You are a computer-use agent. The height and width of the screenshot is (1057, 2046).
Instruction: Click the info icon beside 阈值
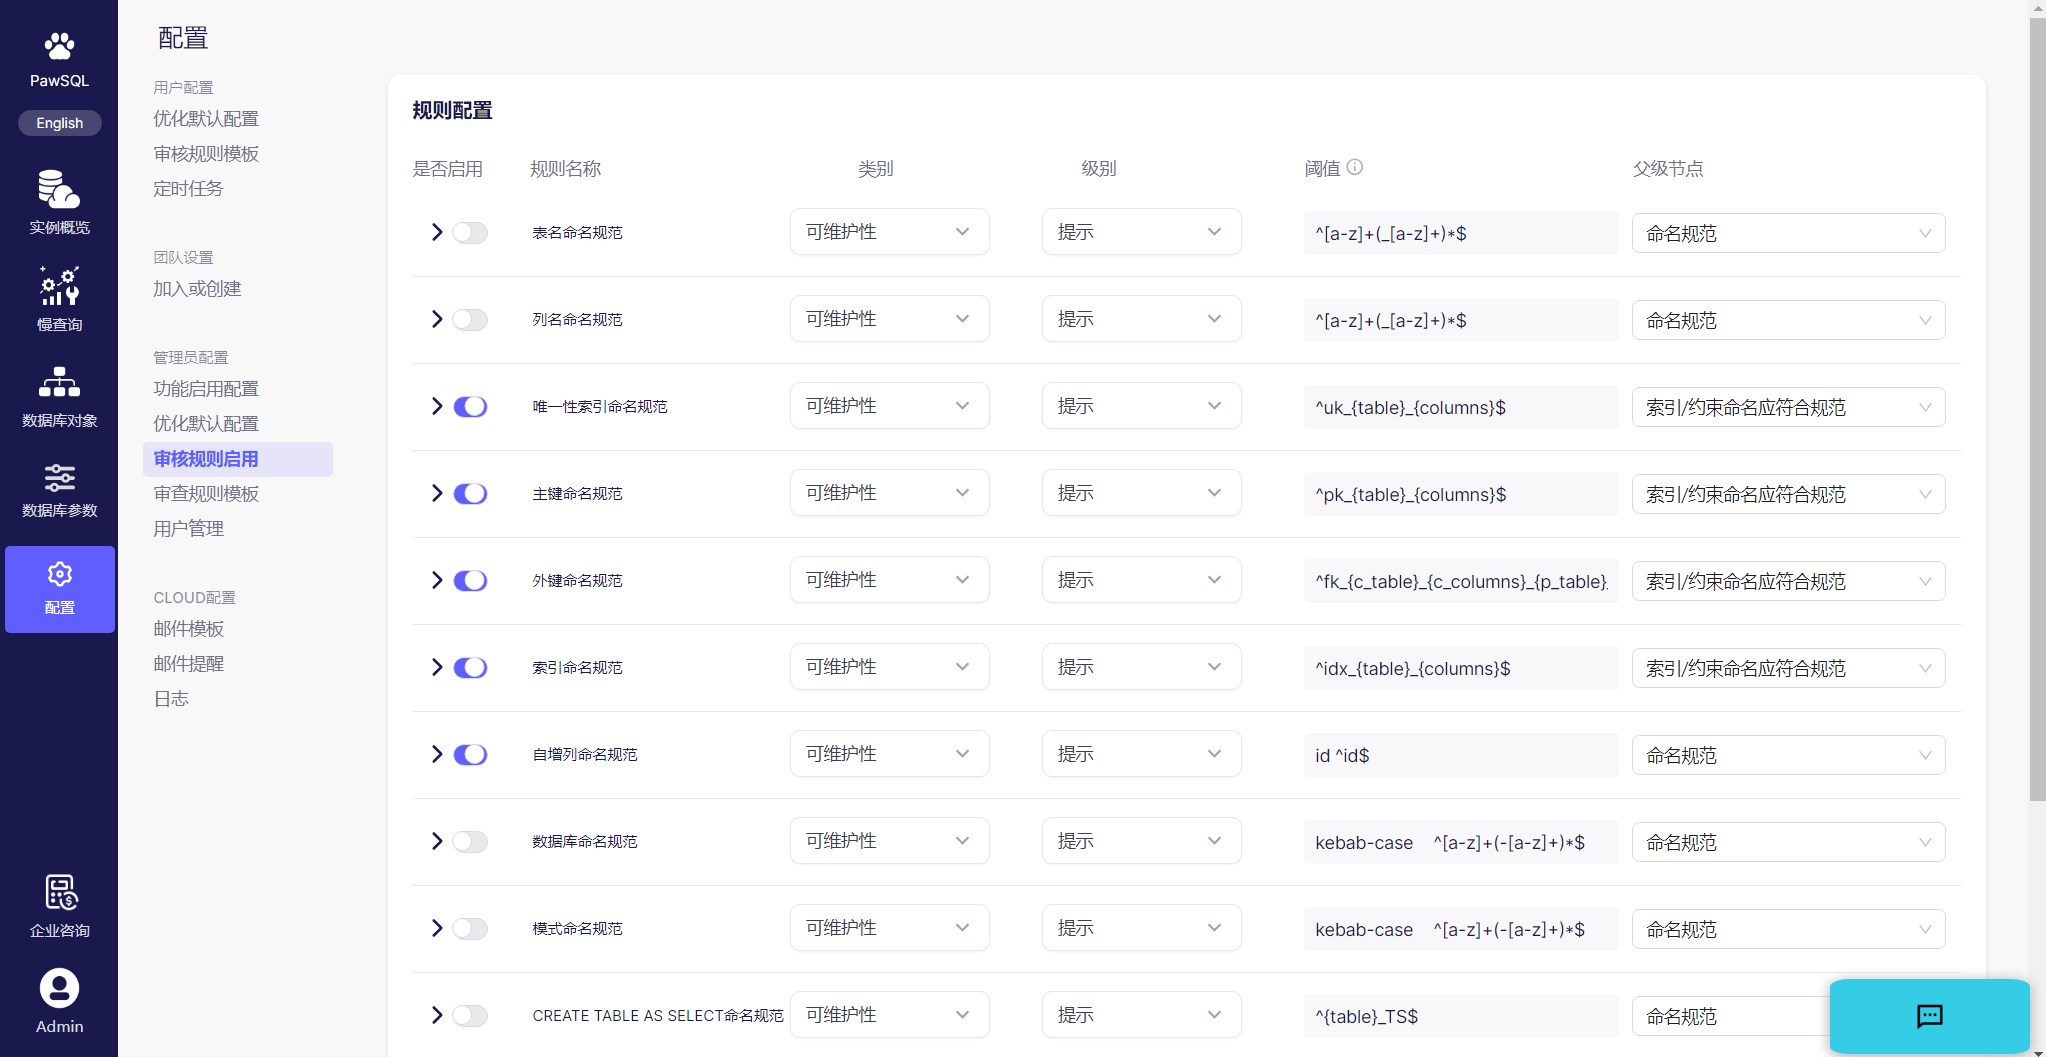click(1355, 167)
